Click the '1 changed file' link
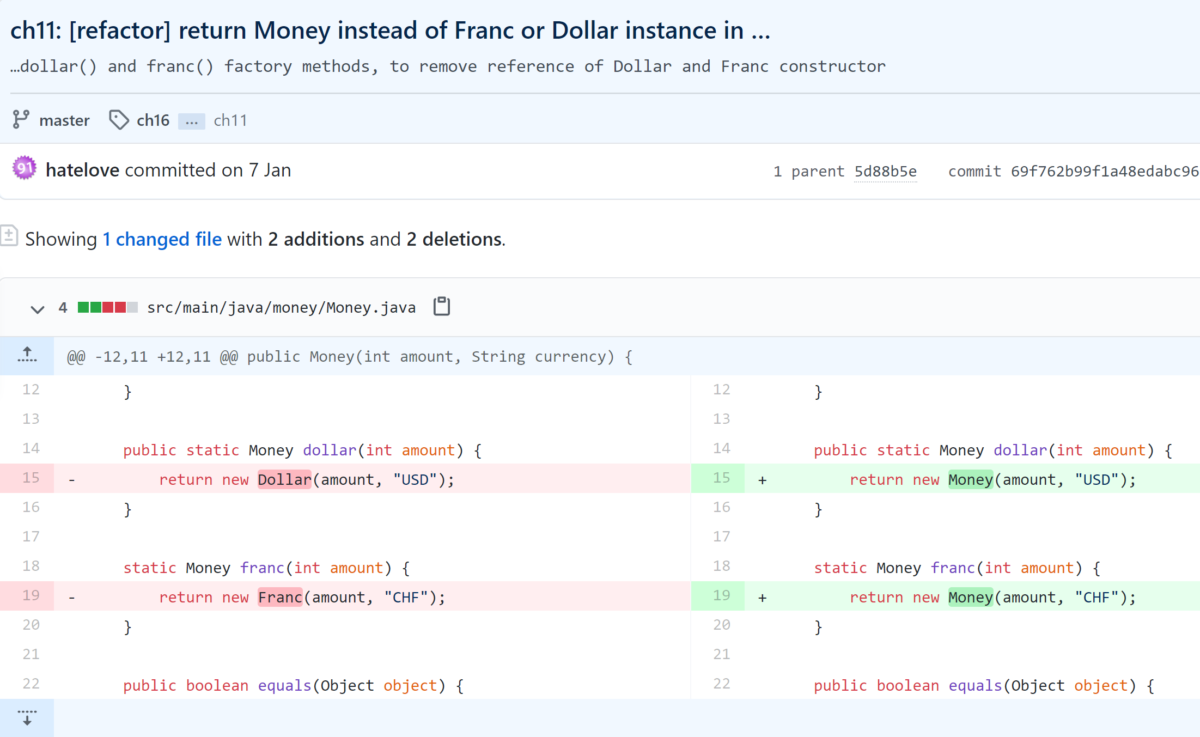The width and height of the screenshot is (1200, 737). [162, 239]
